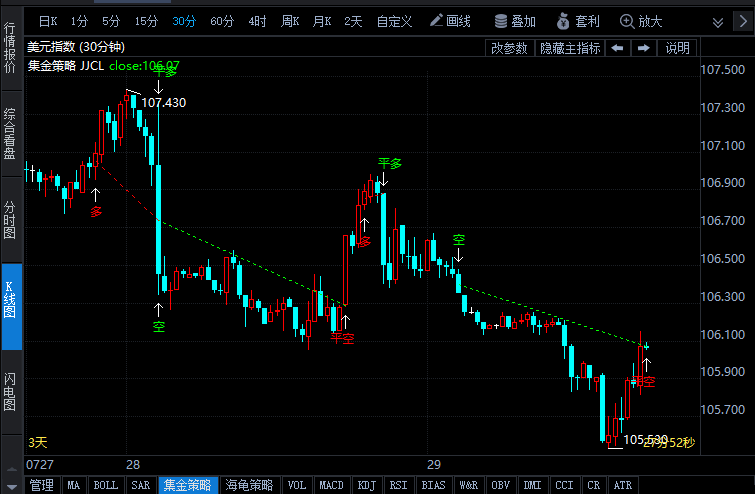Viewport: 755px width, 494px height.
Task: Select the 30分 period
Action: (184, 21)
